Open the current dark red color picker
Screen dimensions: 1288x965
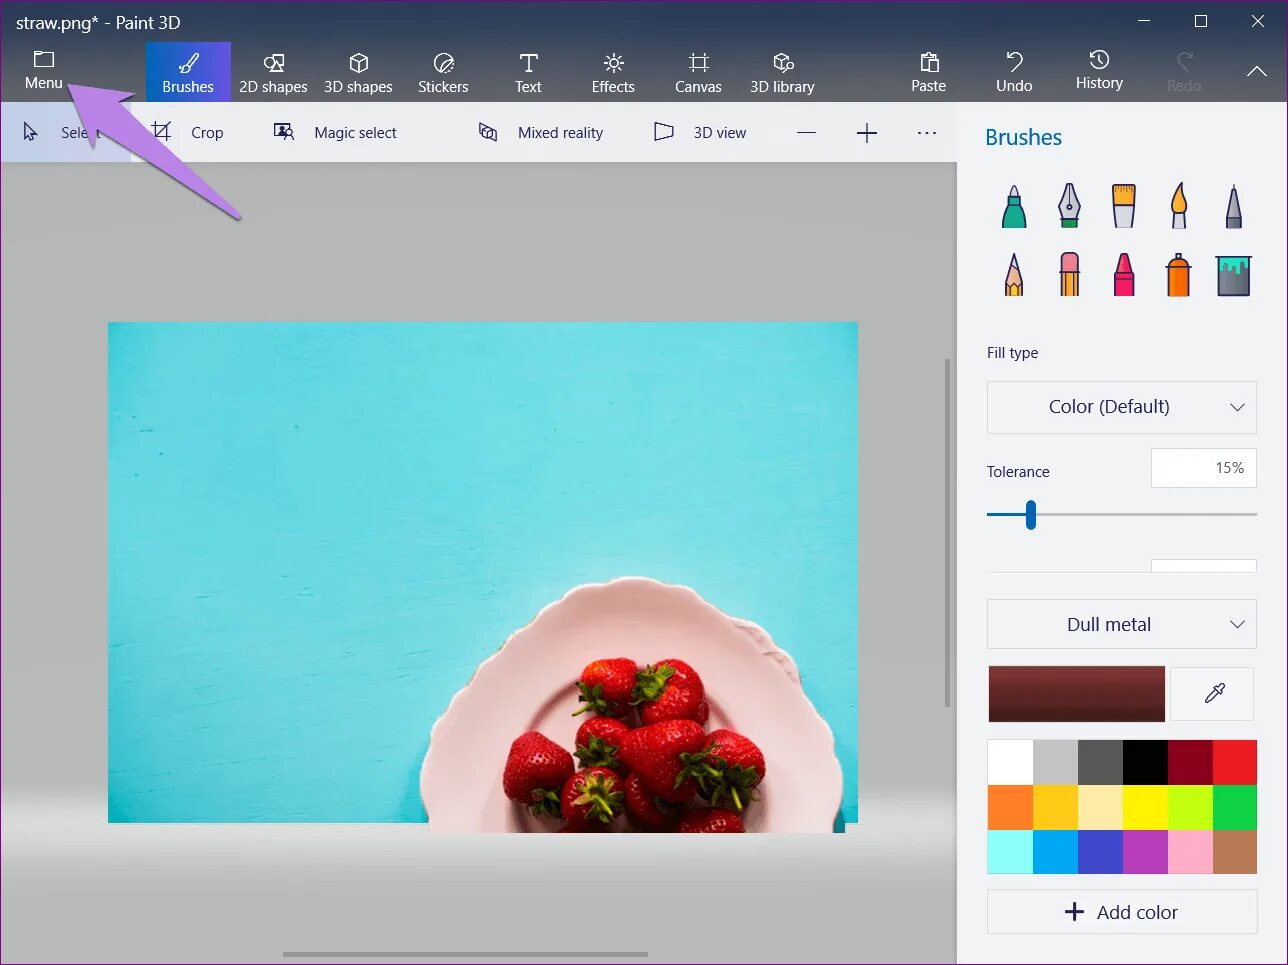1076,694
